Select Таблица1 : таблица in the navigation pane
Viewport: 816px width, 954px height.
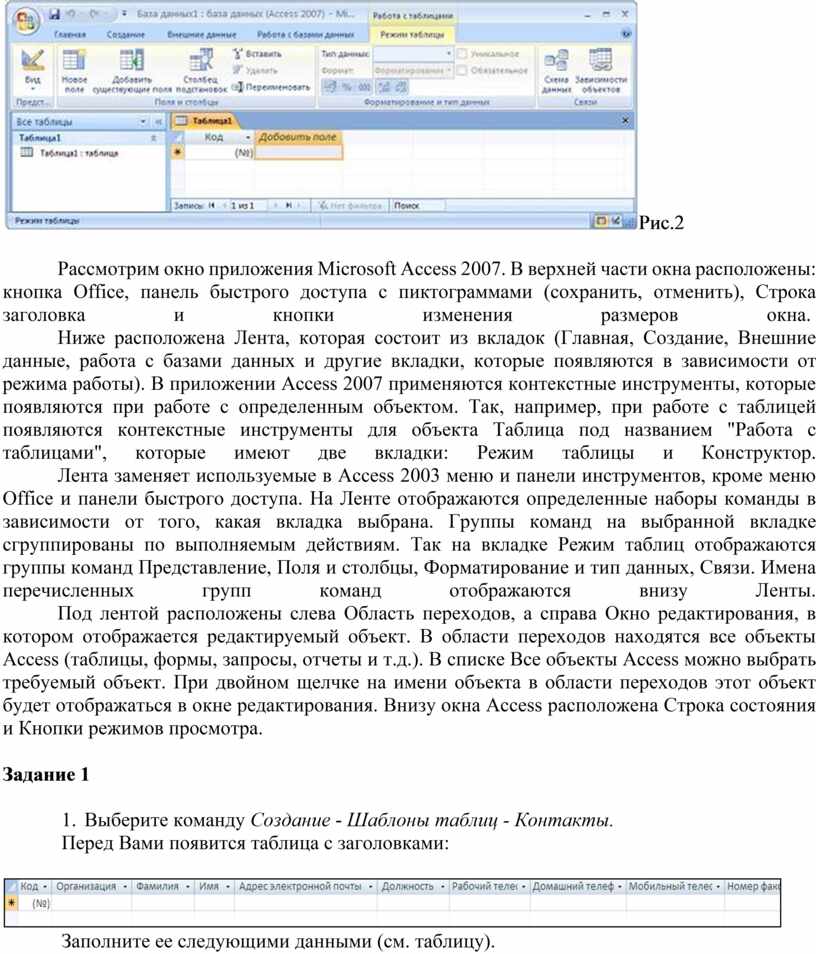tap(70, 153)
